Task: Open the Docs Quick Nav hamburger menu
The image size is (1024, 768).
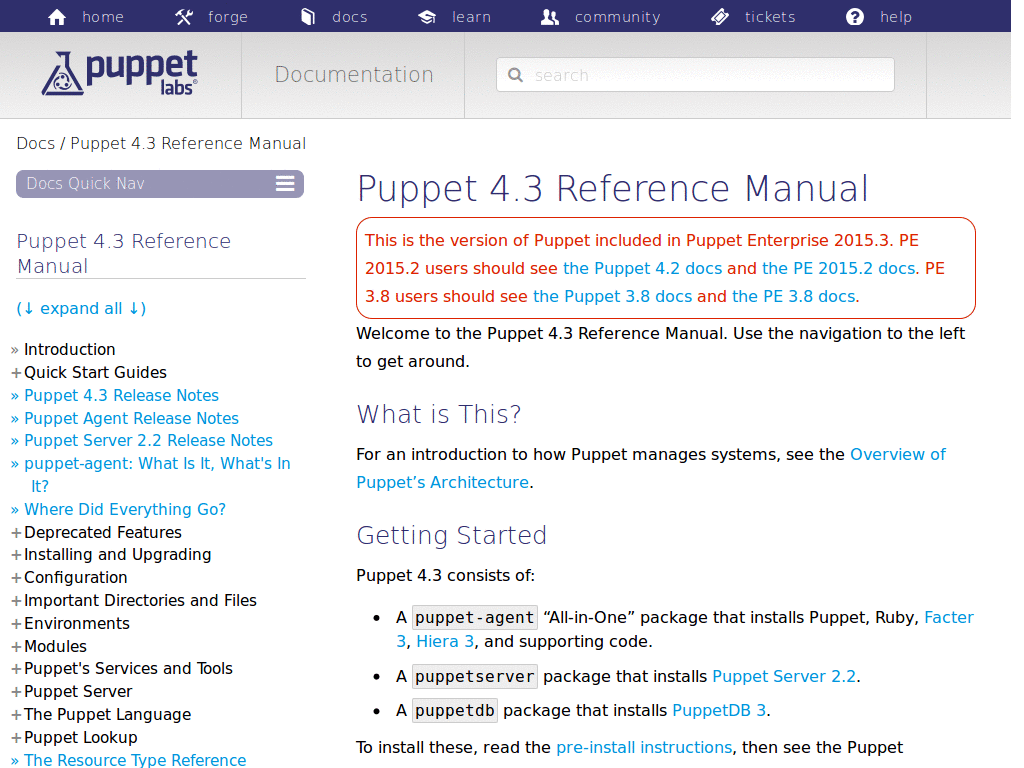Action: [285, 184]
